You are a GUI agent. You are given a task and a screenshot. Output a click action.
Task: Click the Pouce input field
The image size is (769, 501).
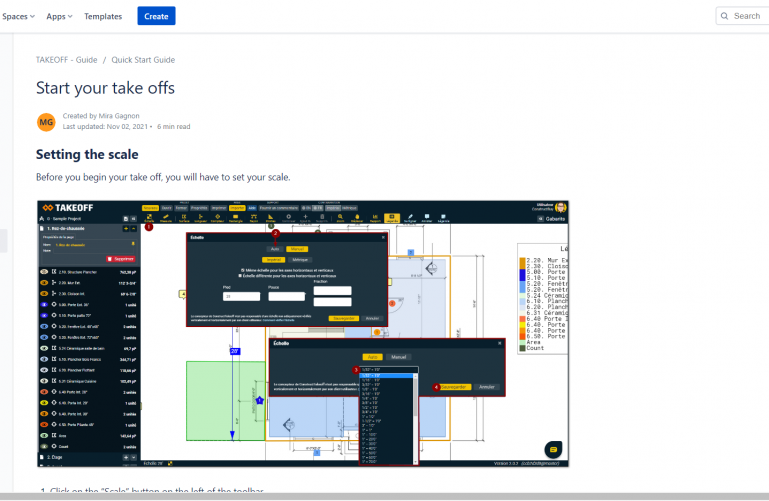coord(287,296)
